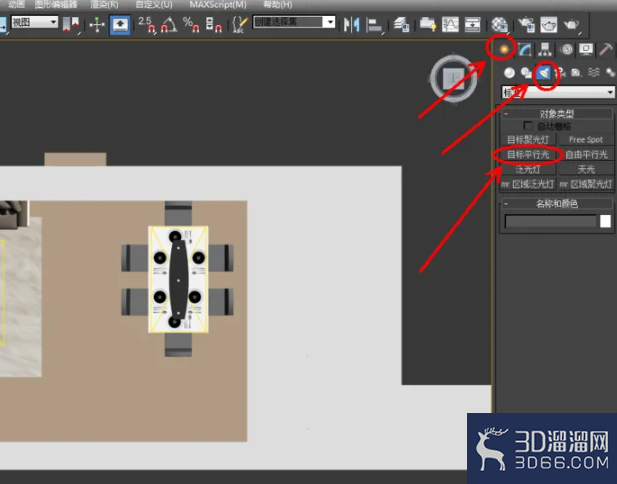Collapse the 对象类型 rollout
Viewport: 617px width, 484px height.
557,114
